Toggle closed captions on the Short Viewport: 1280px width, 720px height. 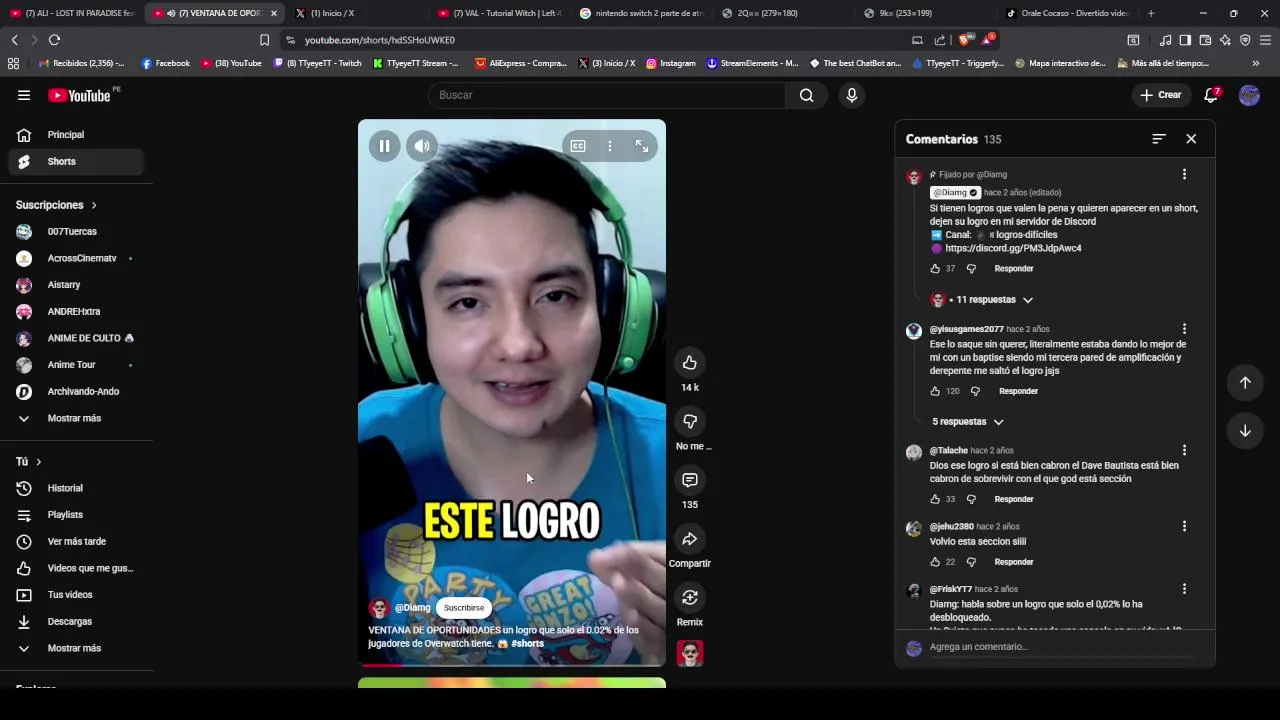point(578,146)
